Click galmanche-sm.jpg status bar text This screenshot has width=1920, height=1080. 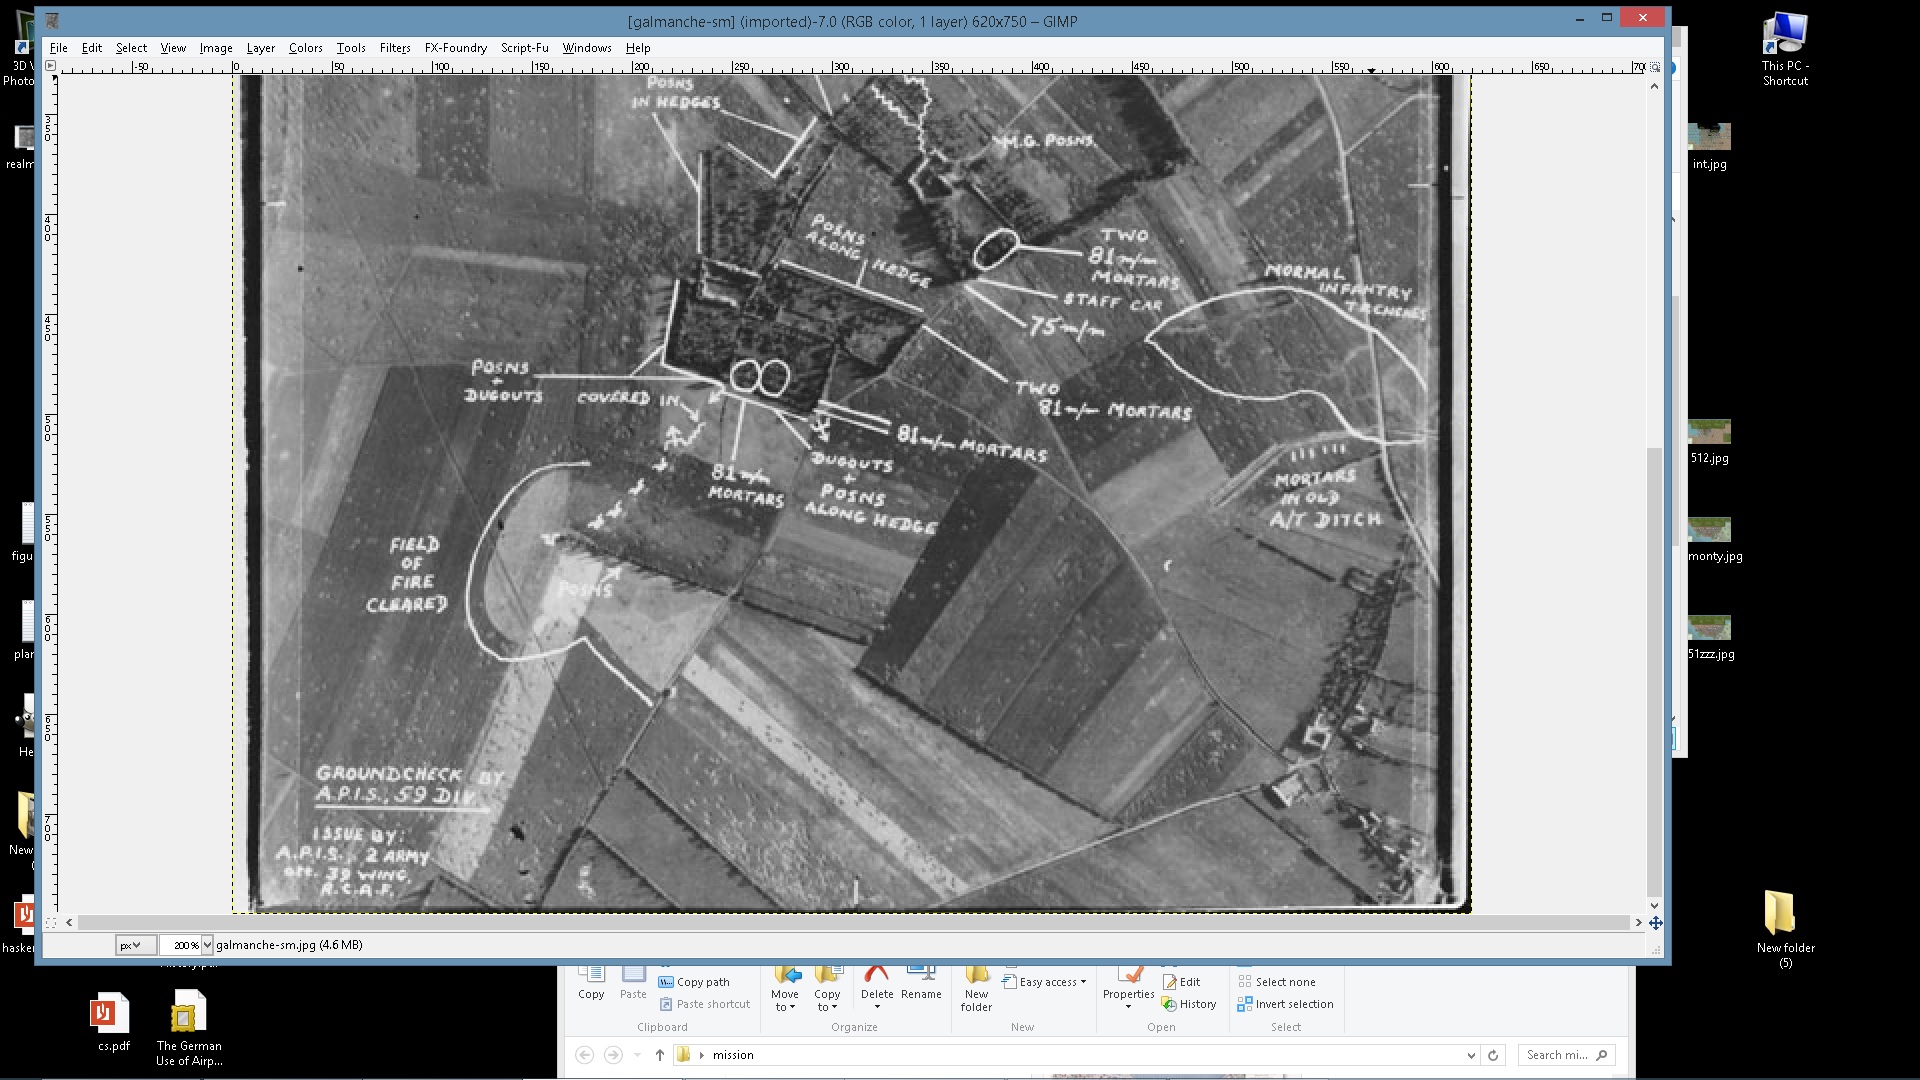(x=289, y=945)
